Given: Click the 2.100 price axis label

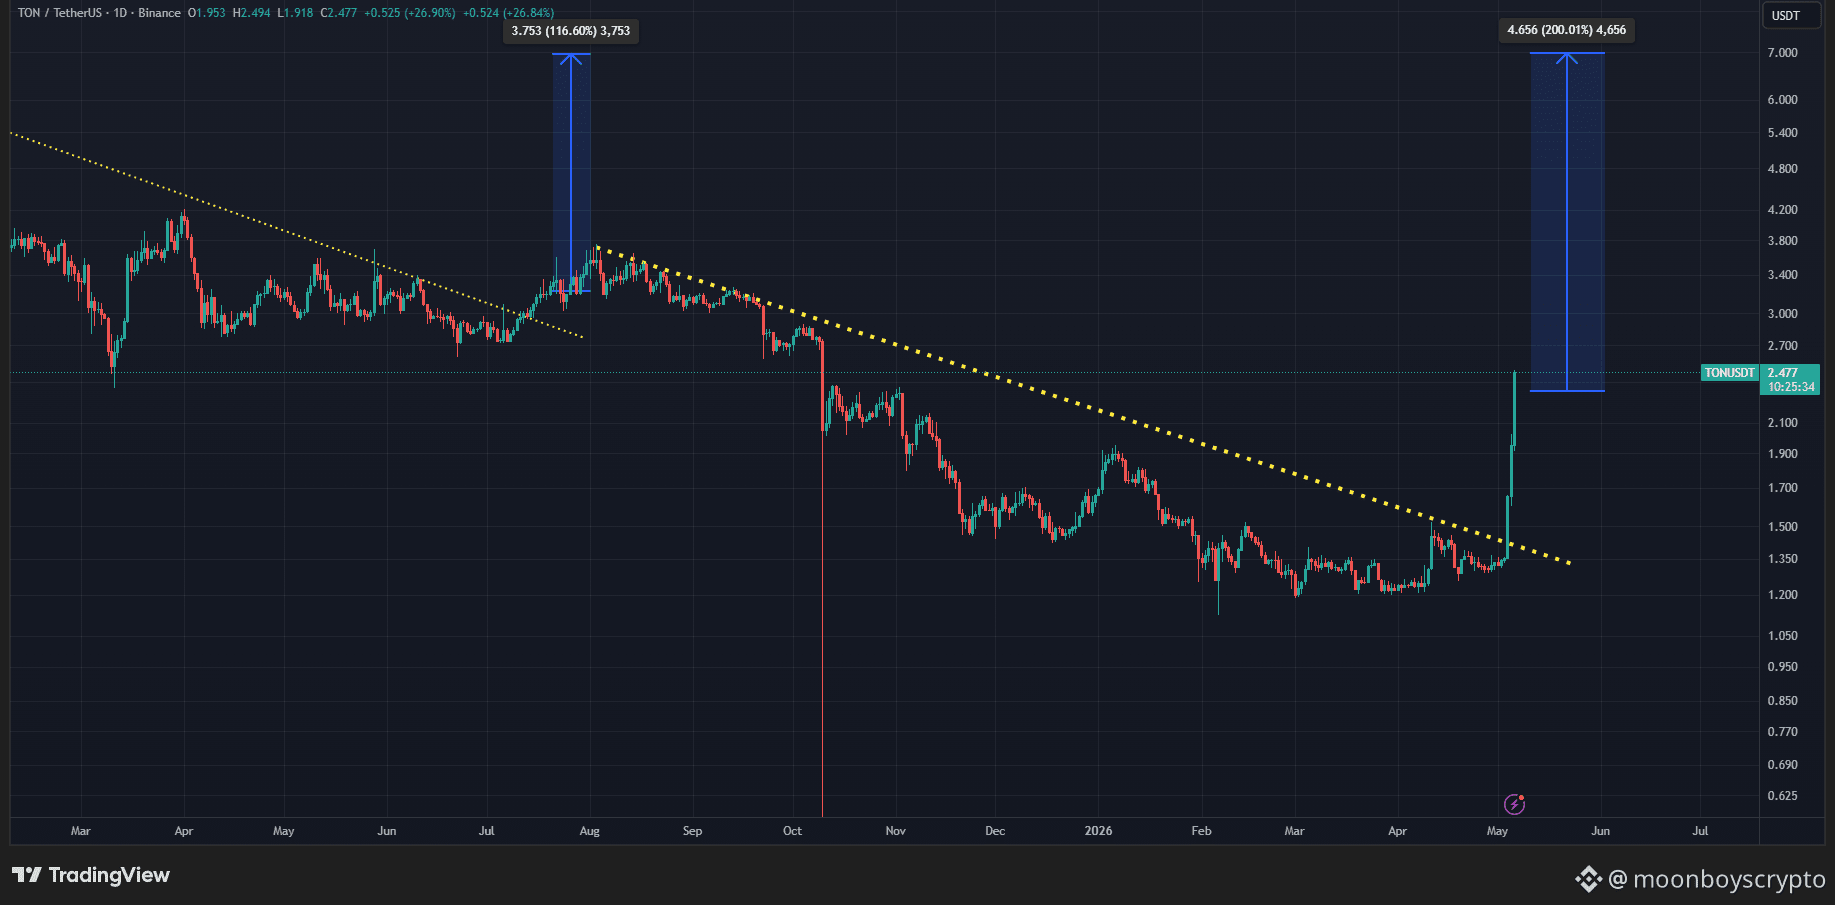Looking at the screenshot, I should (1782, 423).
